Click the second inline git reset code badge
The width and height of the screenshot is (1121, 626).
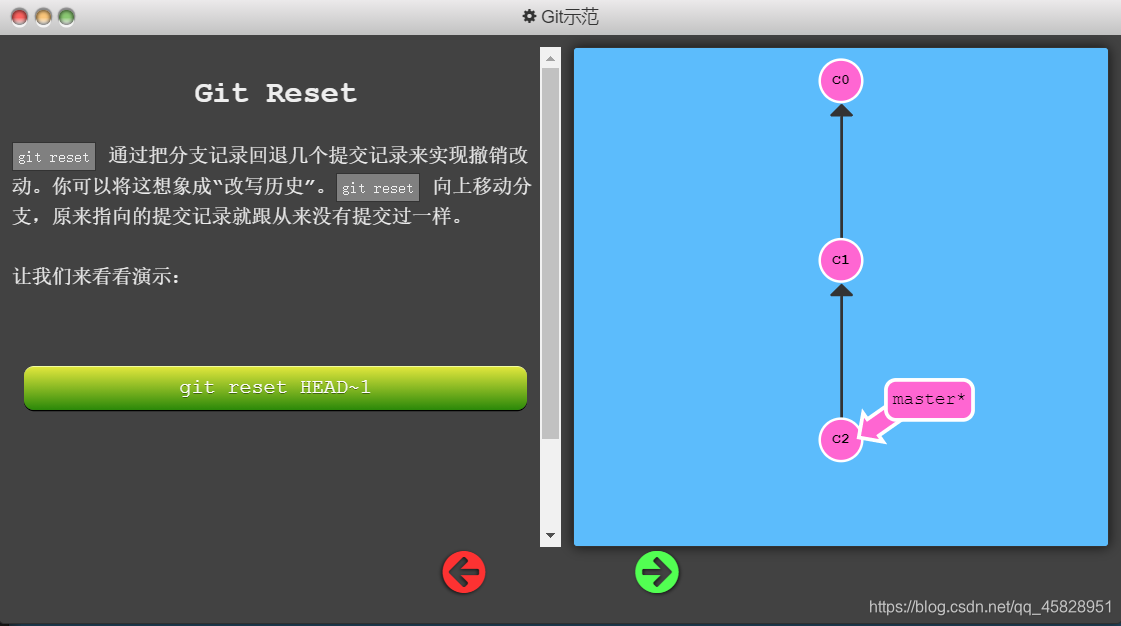[377, 187]
